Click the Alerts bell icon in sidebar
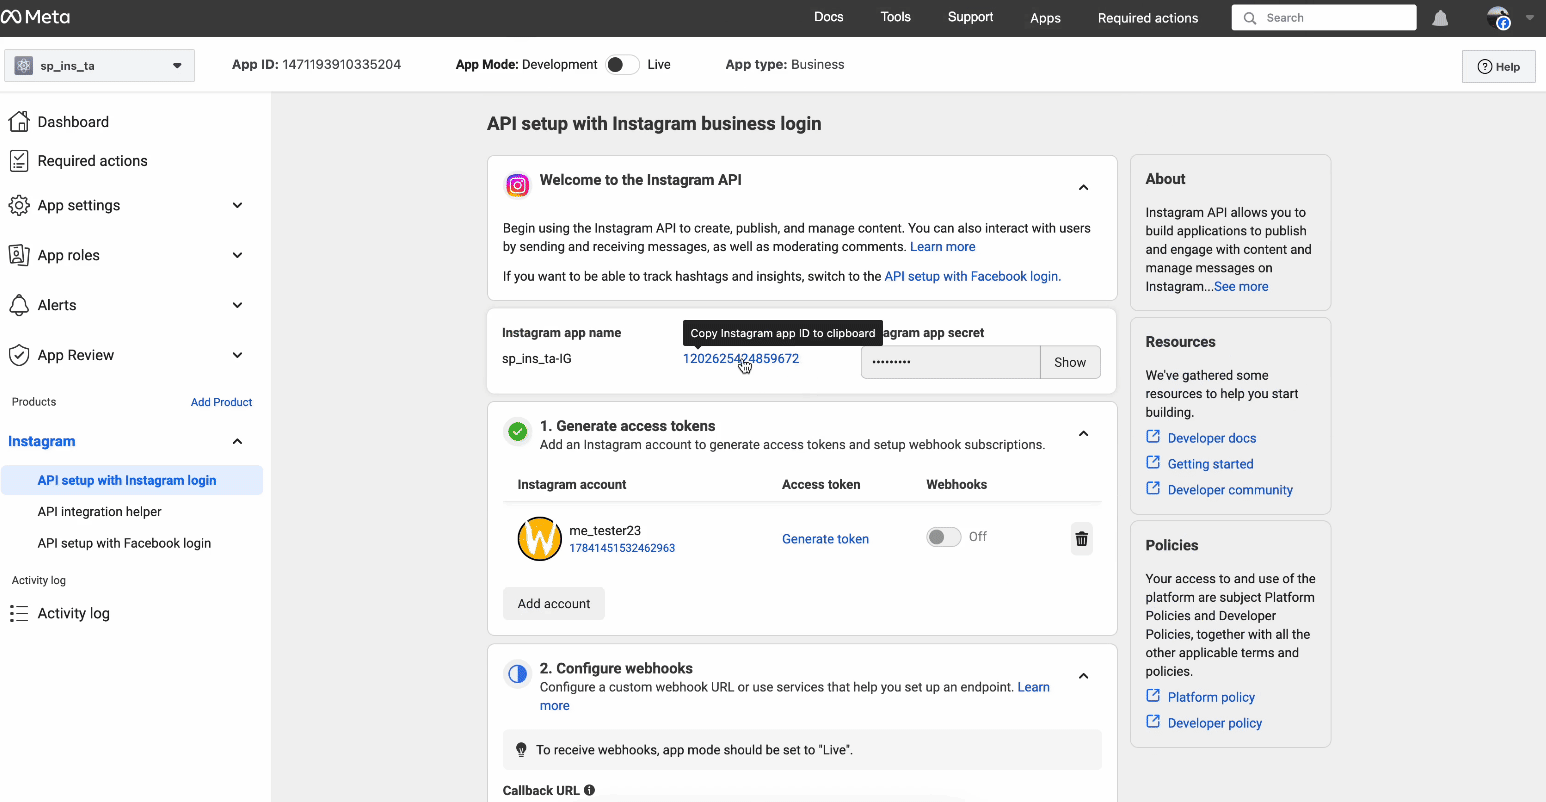This screenshot has width=1546, height=802. pyautogui.click(x=18, y=305)
